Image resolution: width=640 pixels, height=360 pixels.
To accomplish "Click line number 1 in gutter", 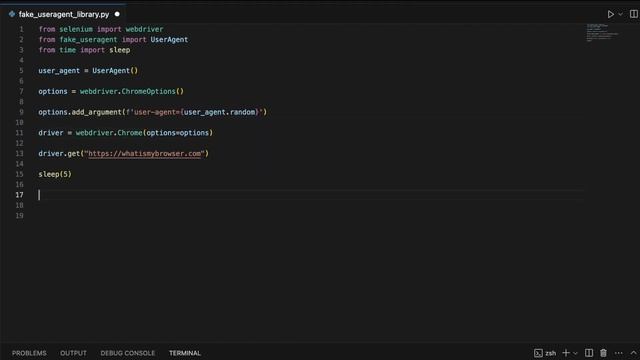I will 21,29.
